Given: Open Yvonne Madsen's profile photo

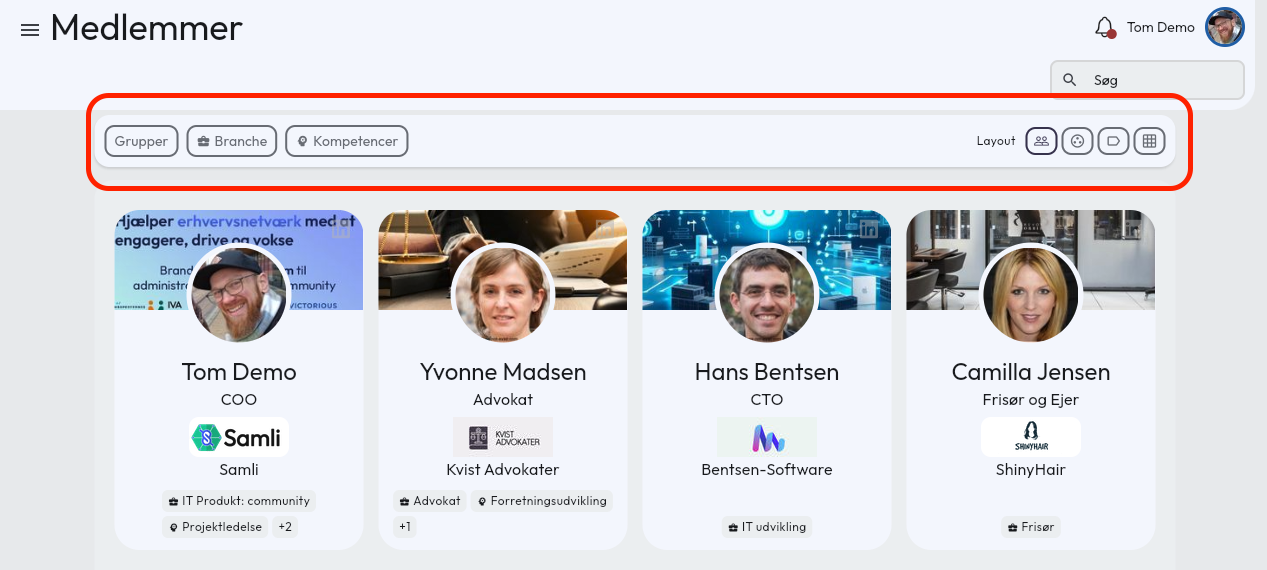Looking at the screenshot, I should coord(503,293).
